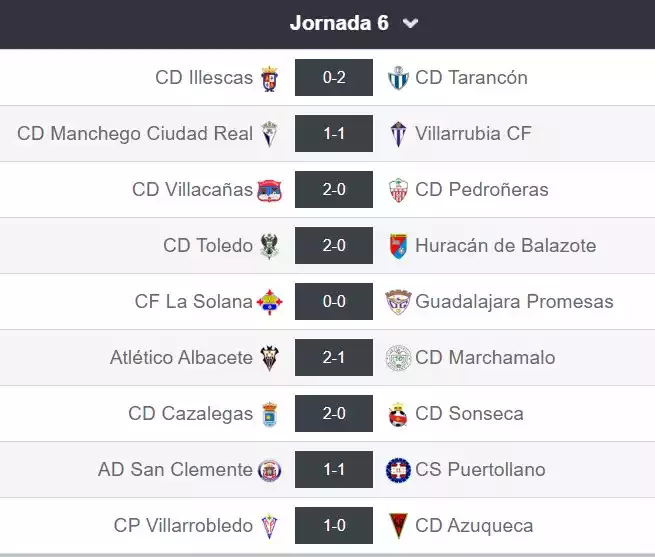655x557 pixels.
Task: Open the AD San Clemente team link
Action: pos(175,470)
